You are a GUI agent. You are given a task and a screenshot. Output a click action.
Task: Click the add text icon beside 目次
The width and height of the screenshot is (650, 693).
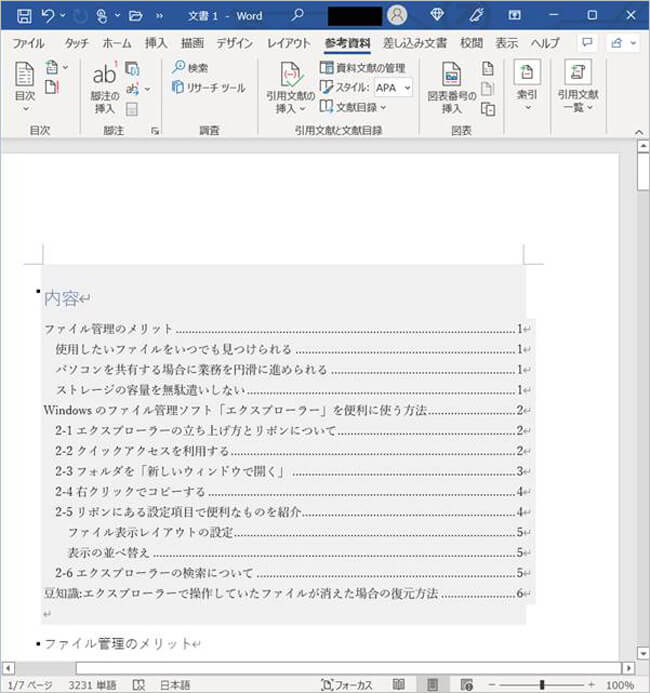point(52,68)
